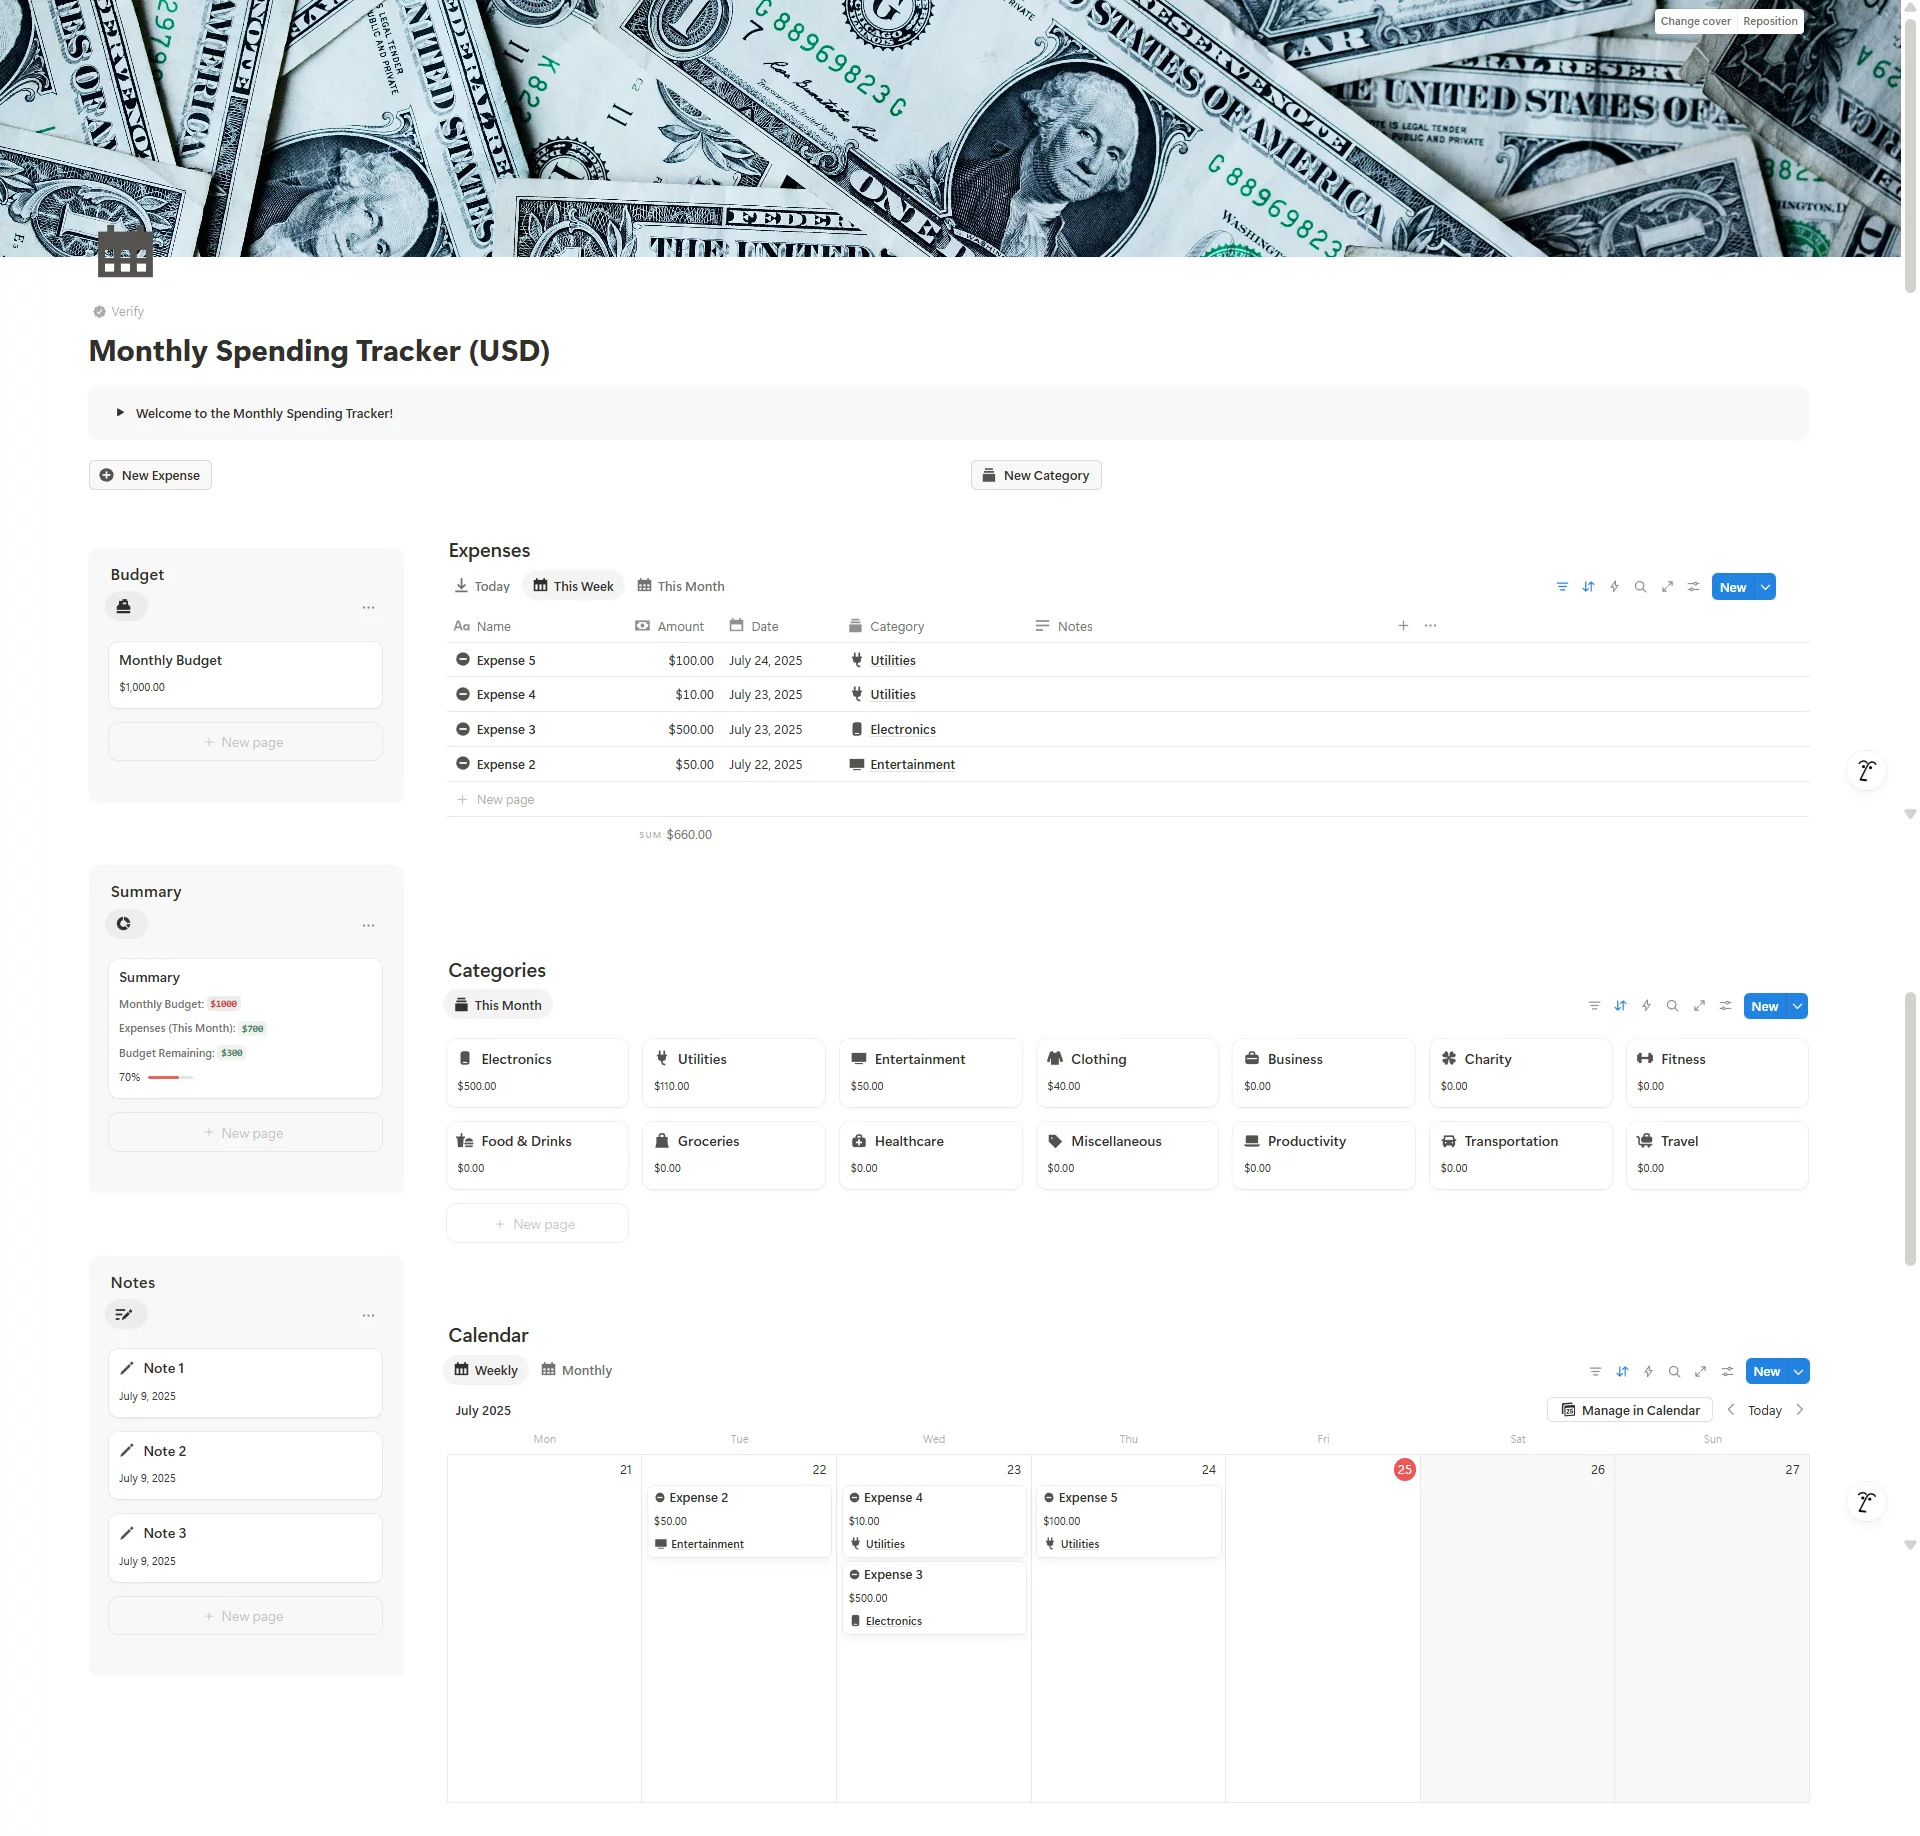
Task: Click the Change cover button
Action: coord(1695,21)
